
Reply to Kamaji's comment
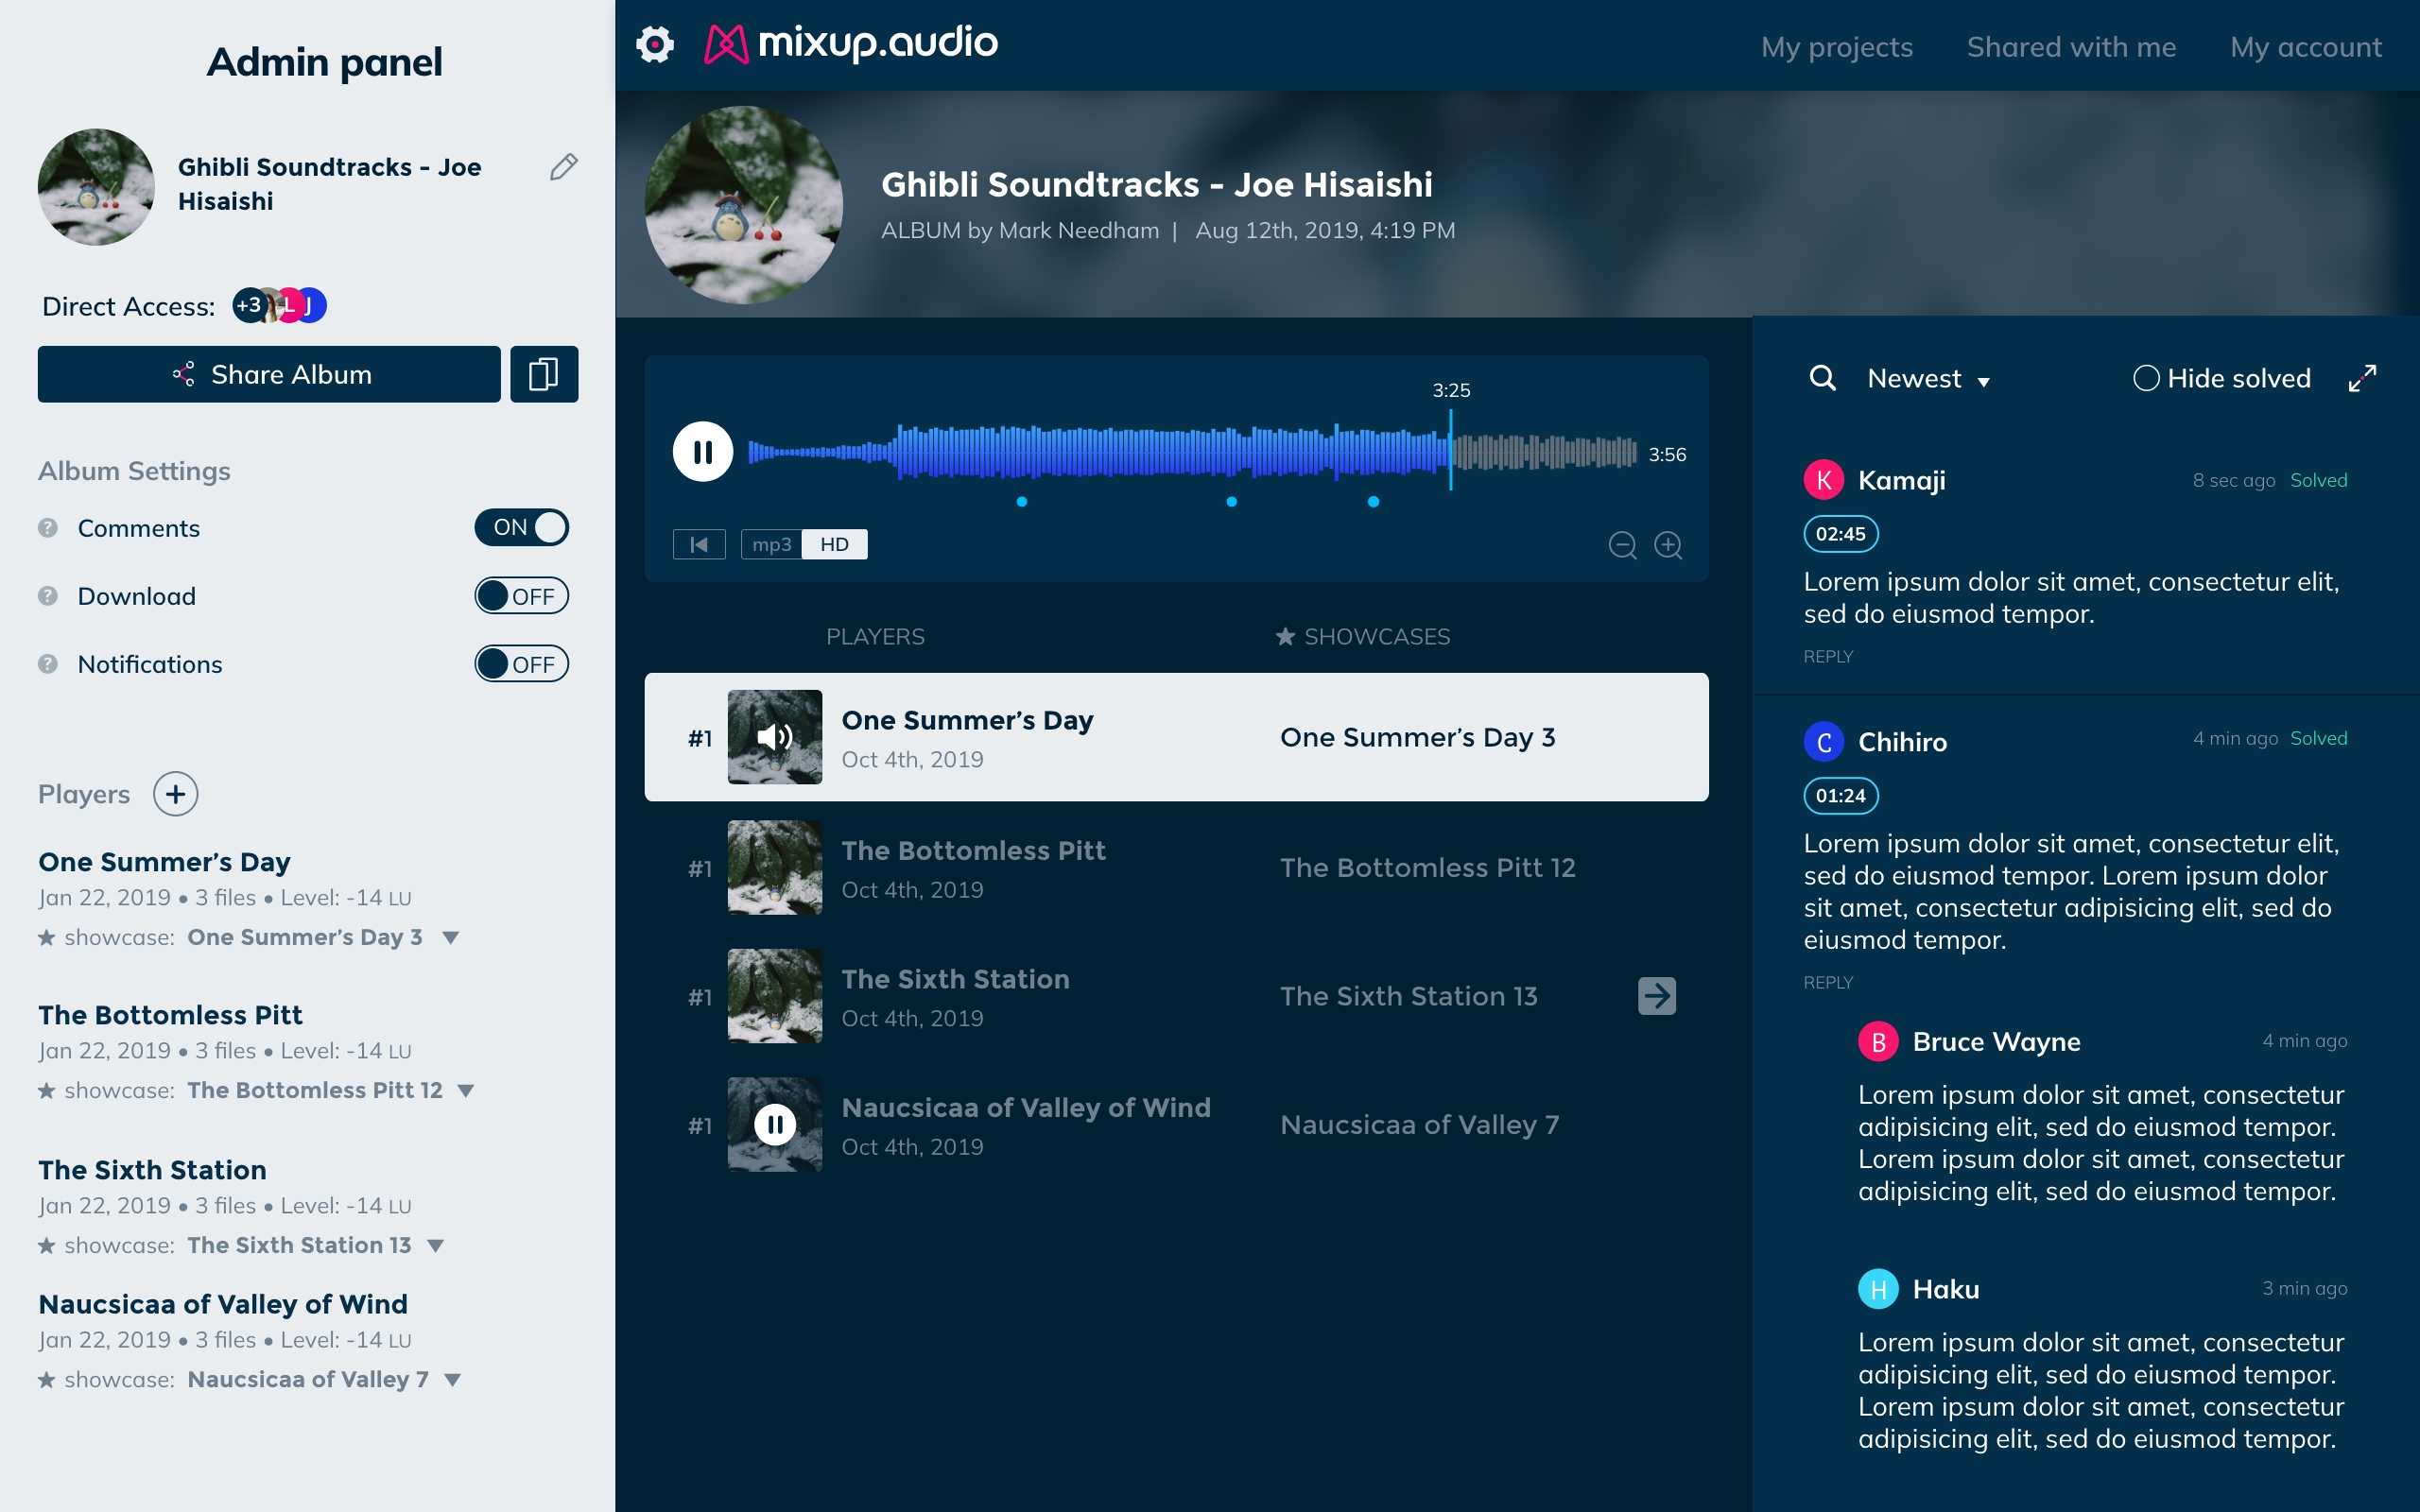coord(1828,656)
